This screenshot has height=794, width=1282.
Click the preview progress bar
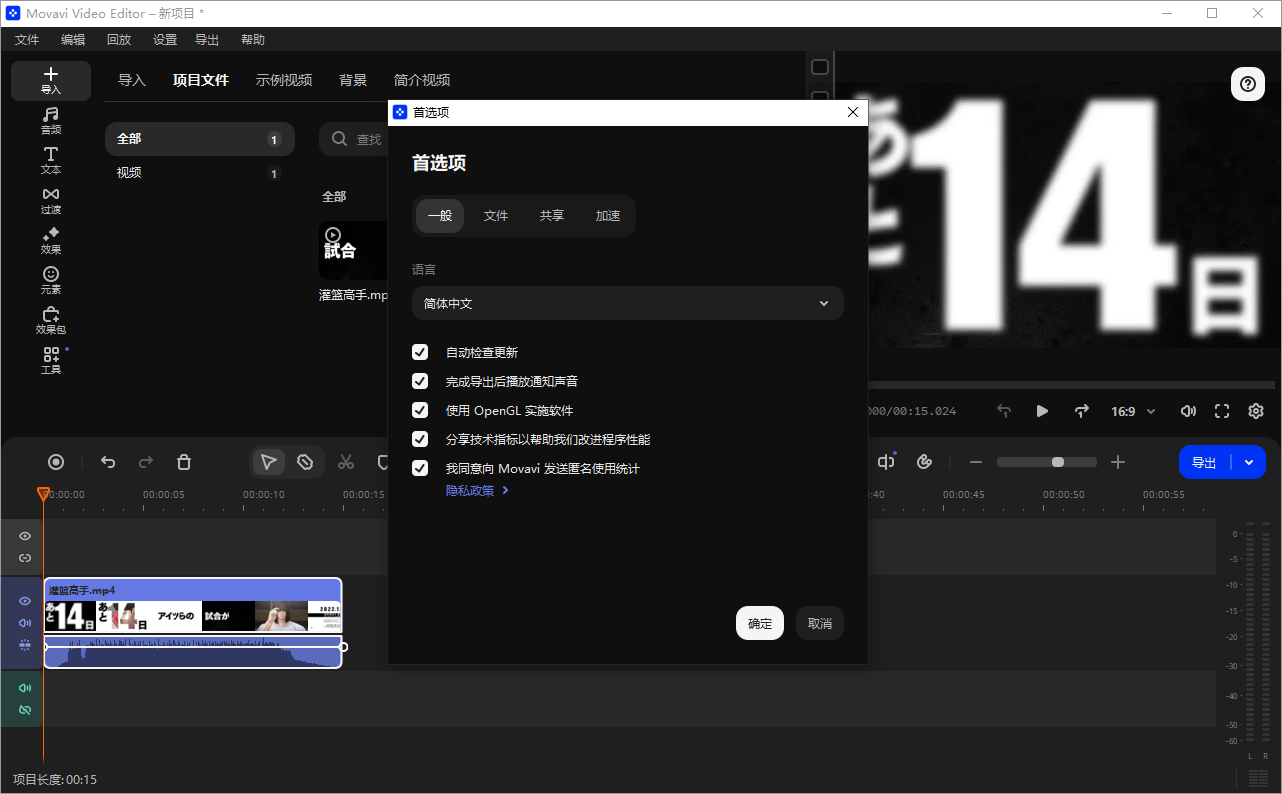(1071, 384)
